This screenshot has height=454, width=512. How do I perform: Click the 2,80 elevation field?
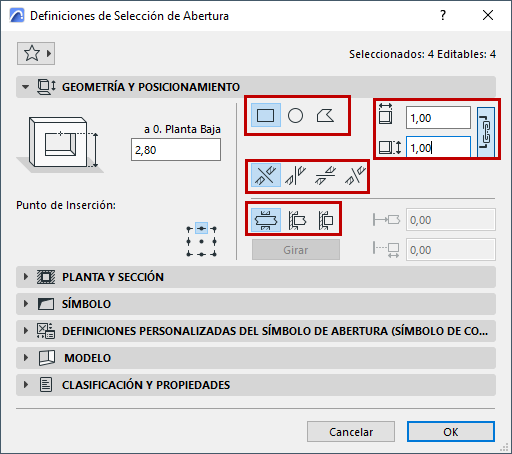[x=176, y=150]
